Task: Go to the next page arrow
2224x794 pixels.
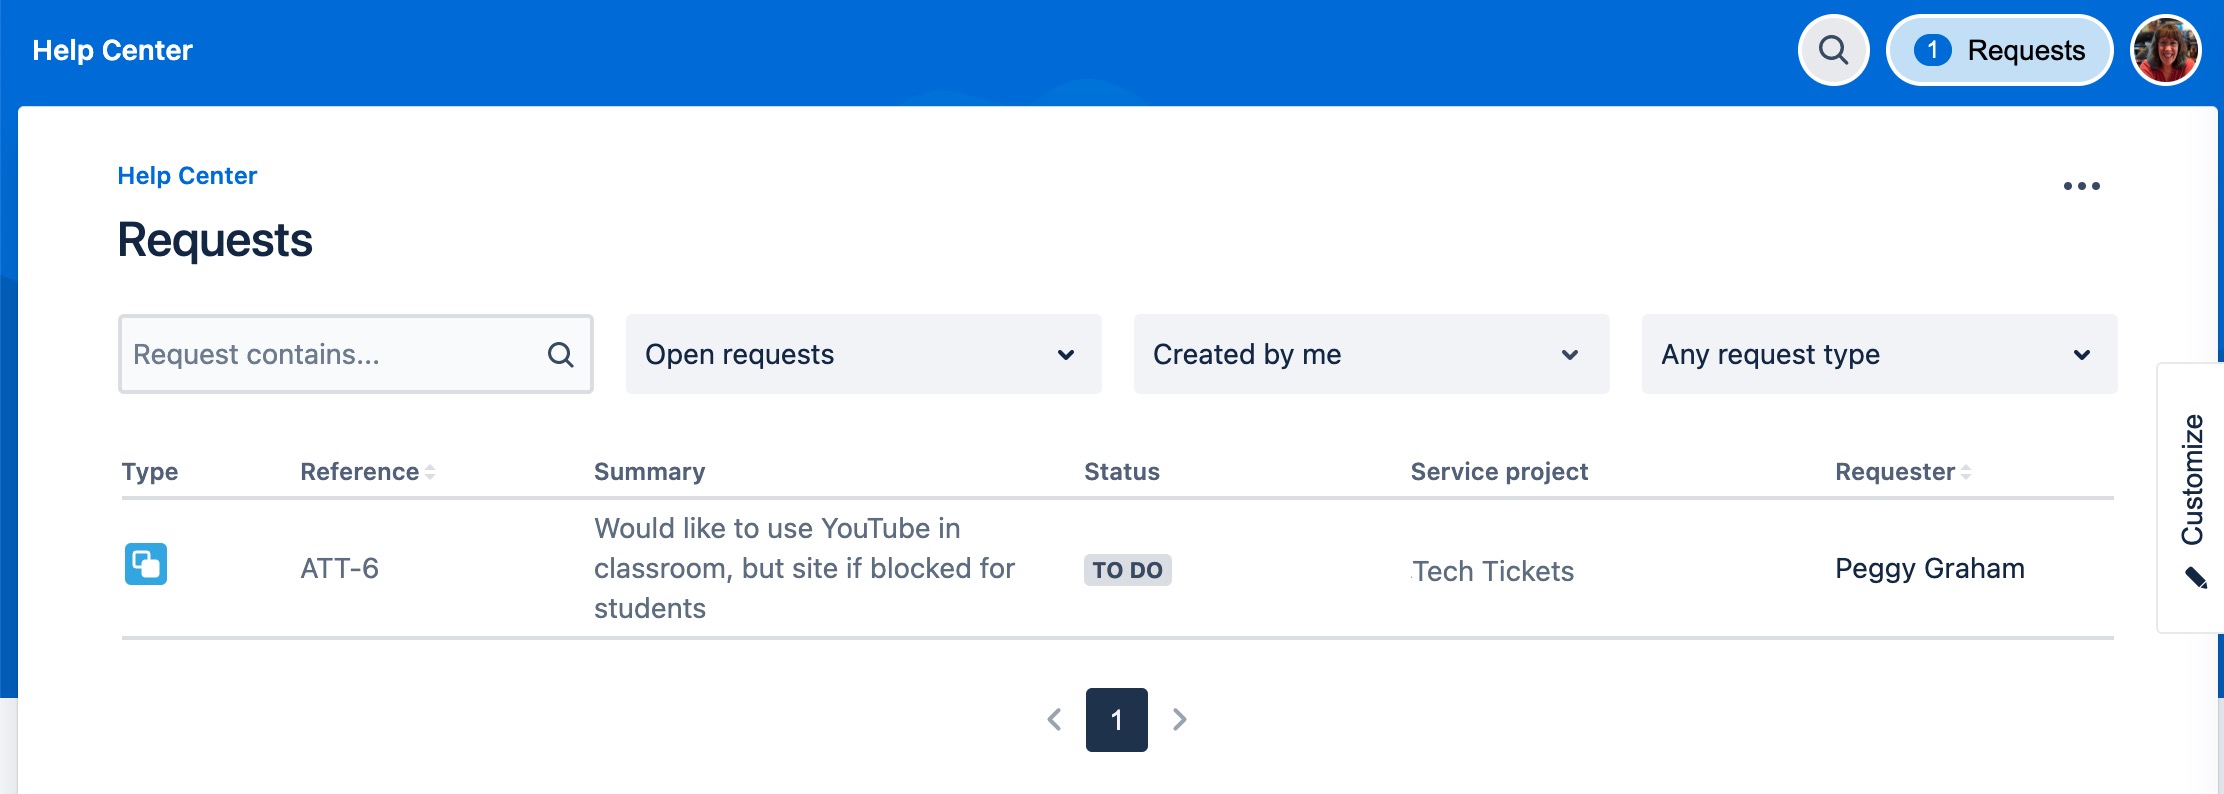Action: point(1180,720)
